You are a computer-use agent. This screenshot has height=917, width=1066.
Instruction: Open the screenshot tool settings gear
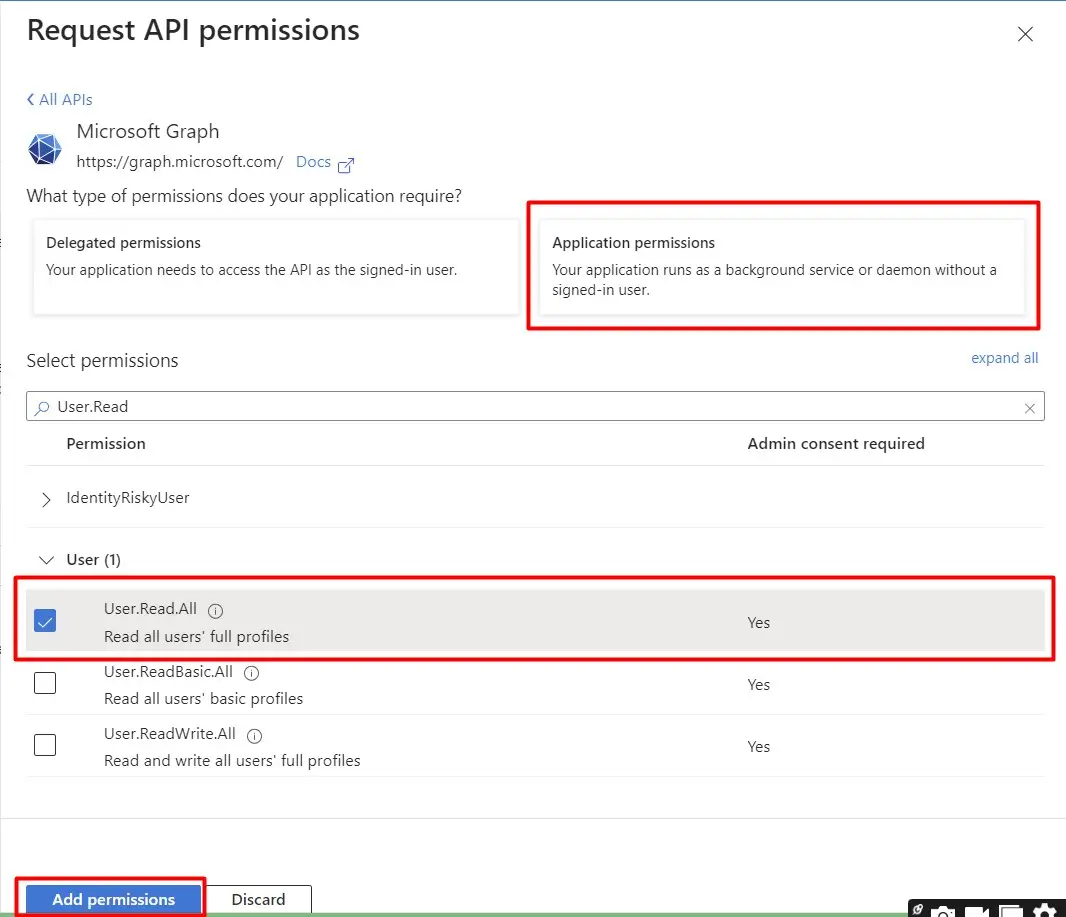1045,909
